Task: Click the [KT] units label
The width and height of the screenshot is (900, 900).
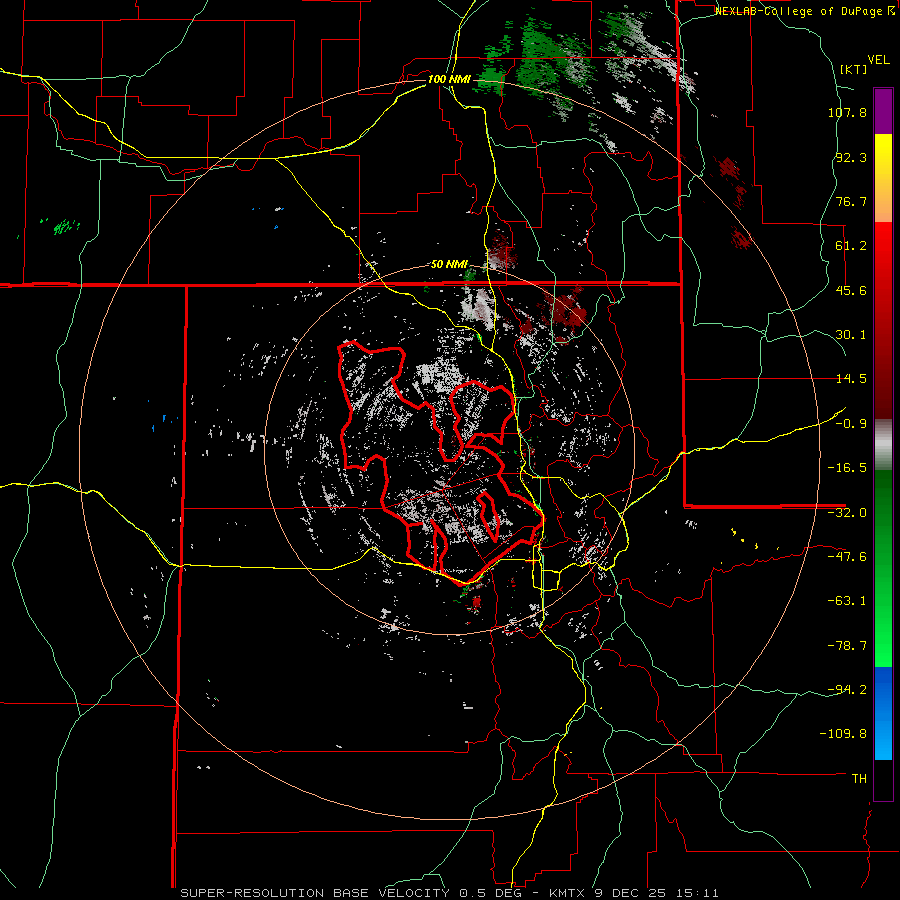Action: (x=854, y=69)
